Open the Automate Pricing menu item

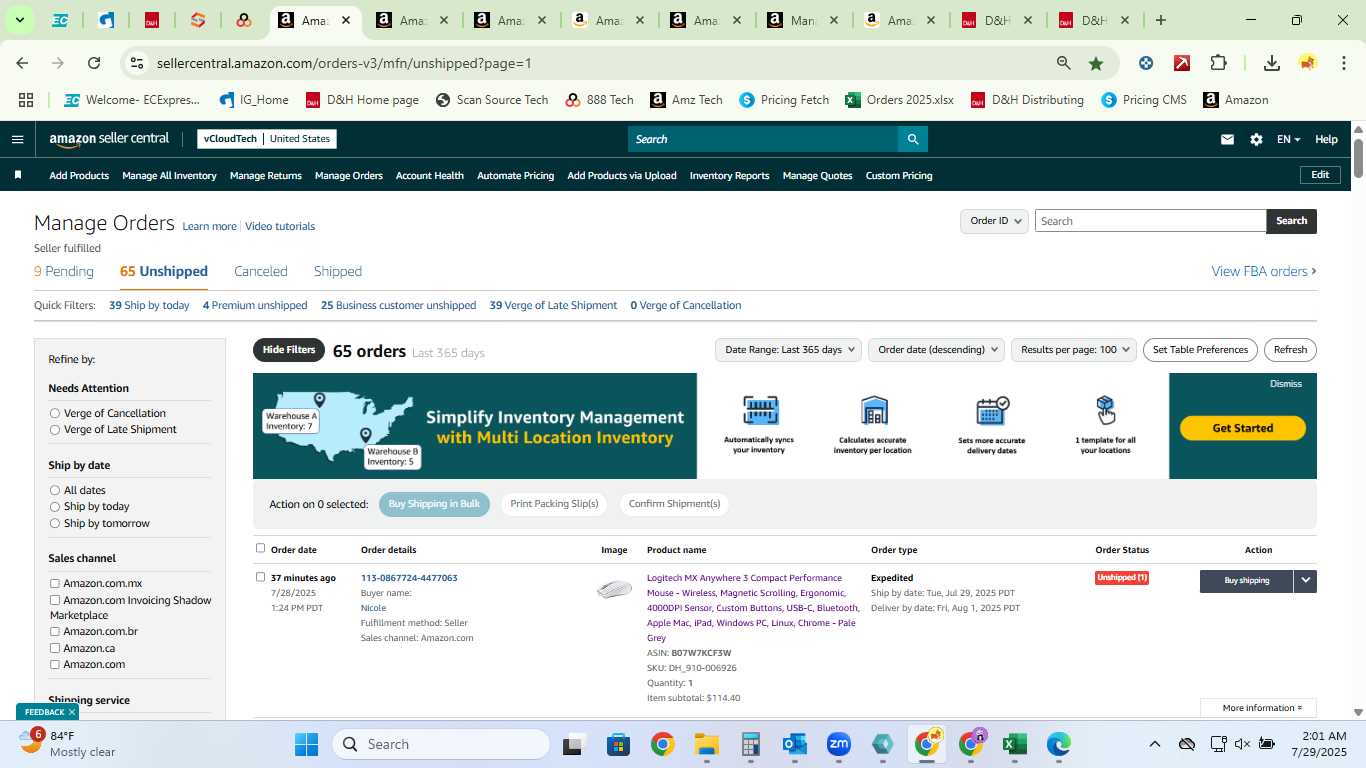coord(515,176)
